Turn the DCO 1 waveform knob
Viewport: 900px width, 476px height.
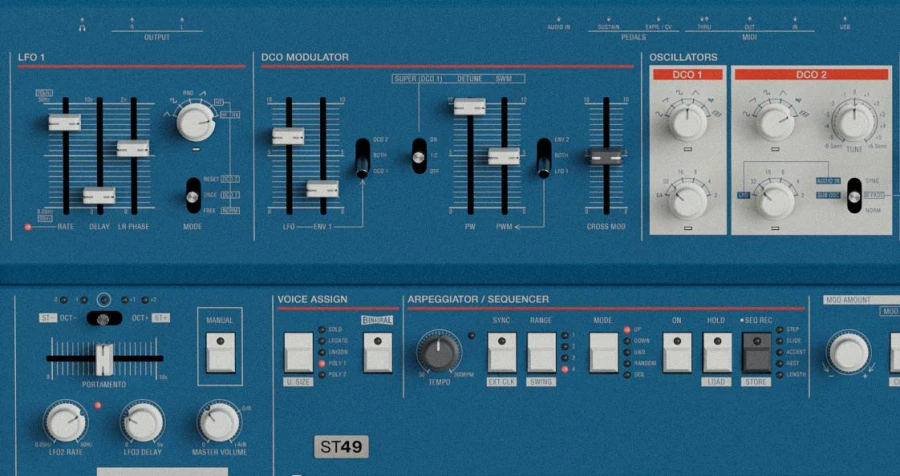click(688, 122)
